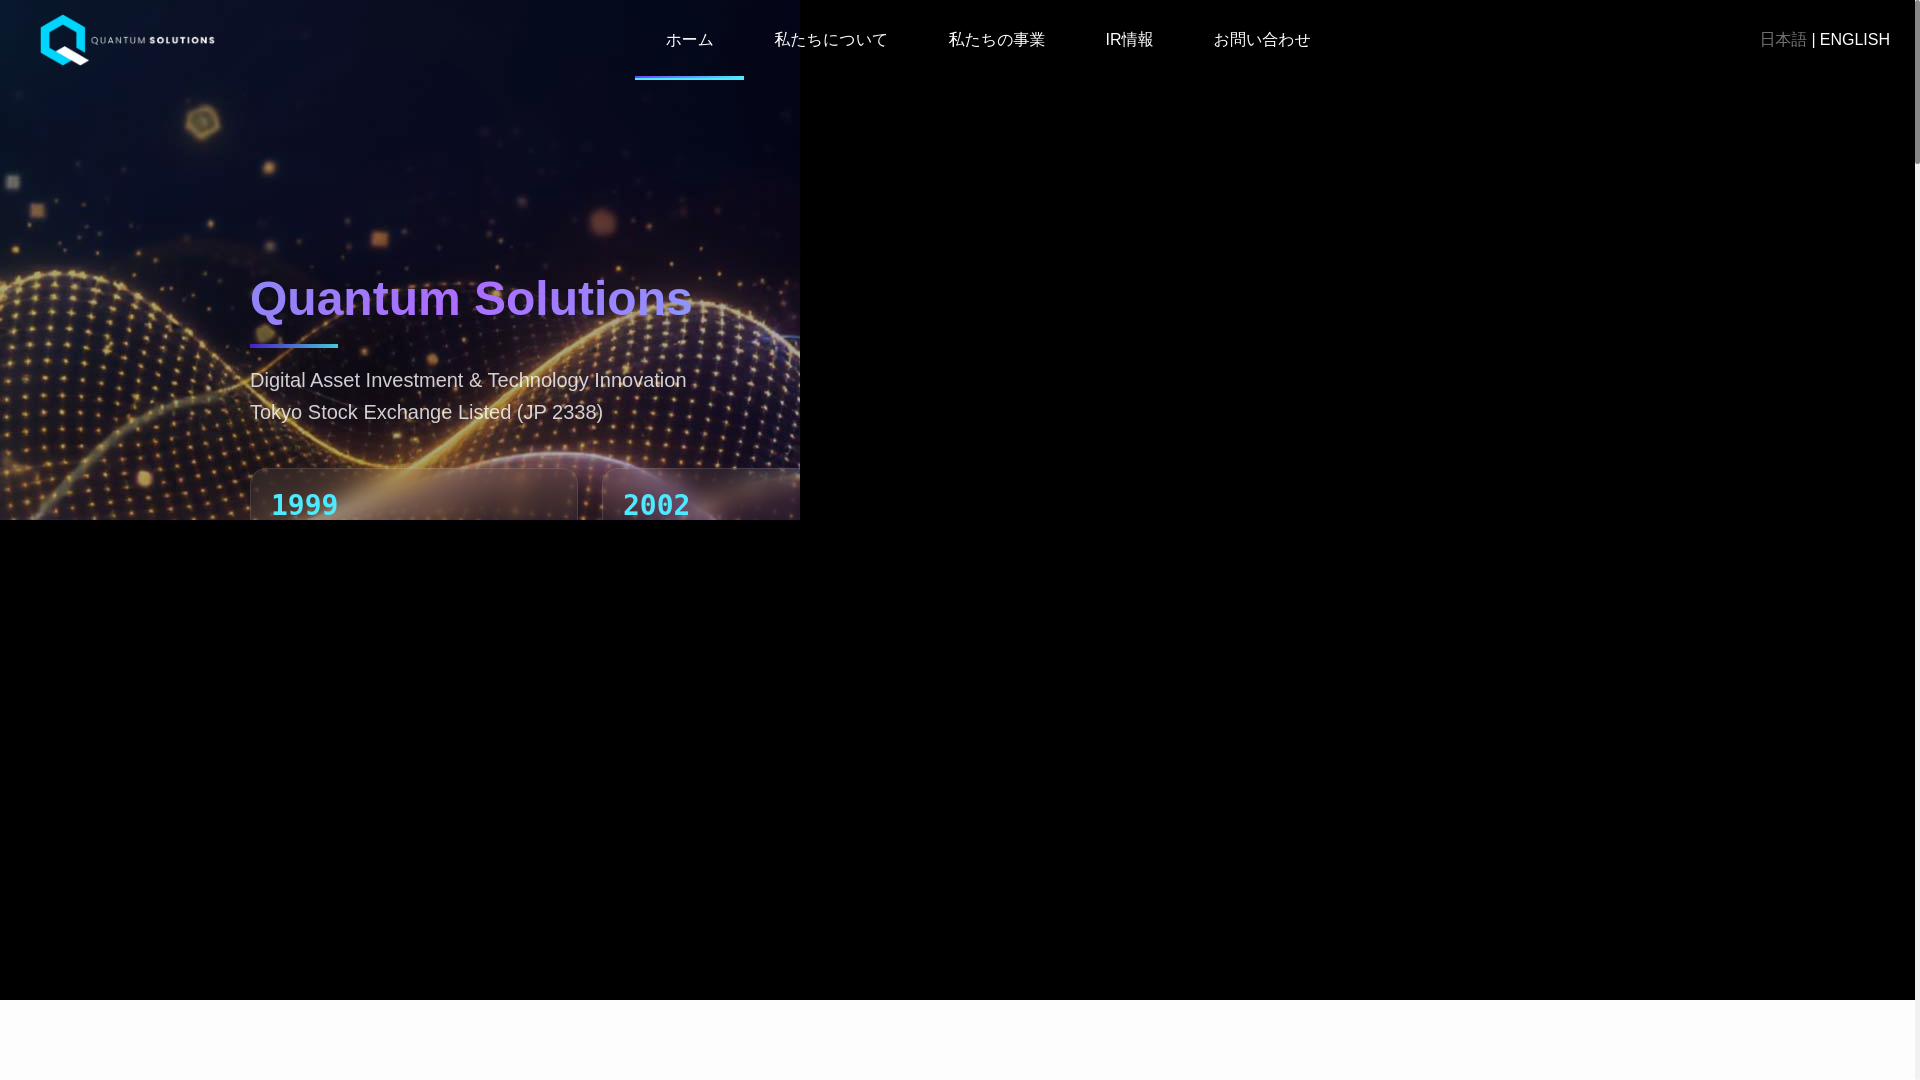Open the IR情報 menu item
The image size is (1920, 1080).
(1129, 40)
